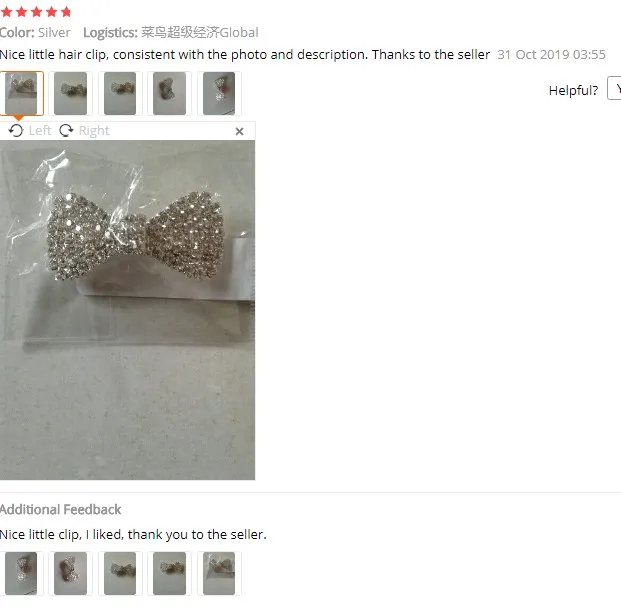Image resolution: width=621 pixels, height=607 pixels.
Task: Show the fourth review photo thumbnail
Action: [x=170, y=93]
